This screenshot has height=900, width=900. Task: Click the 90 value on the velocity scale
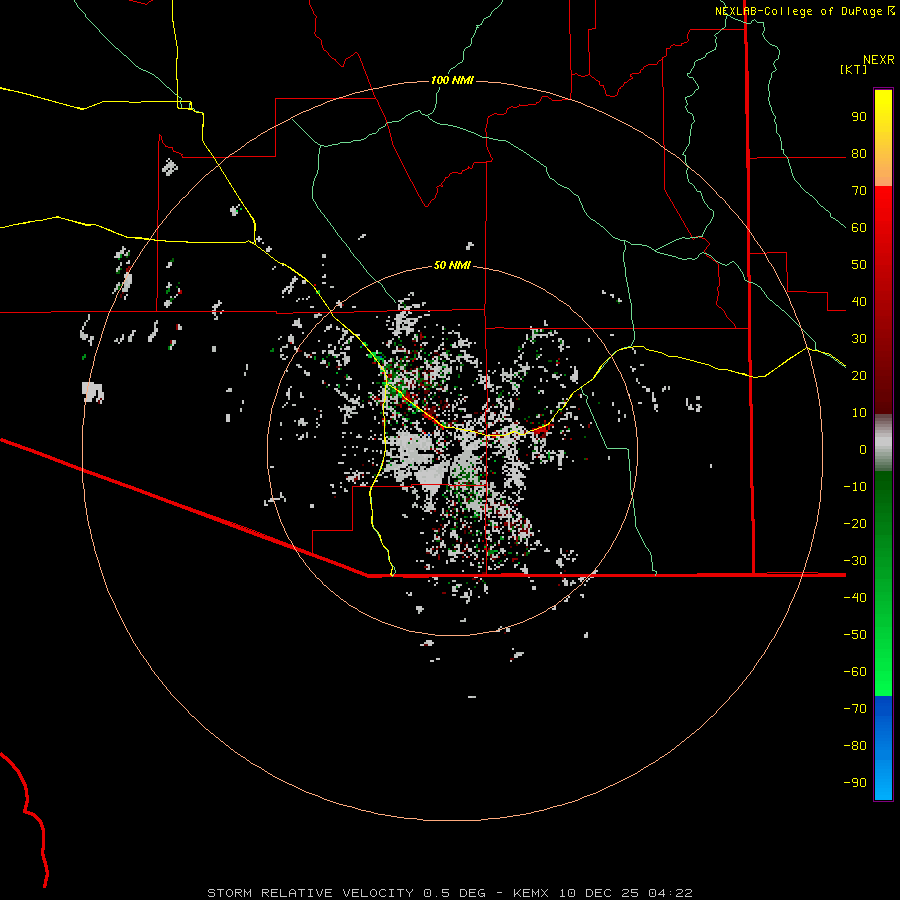859,117
